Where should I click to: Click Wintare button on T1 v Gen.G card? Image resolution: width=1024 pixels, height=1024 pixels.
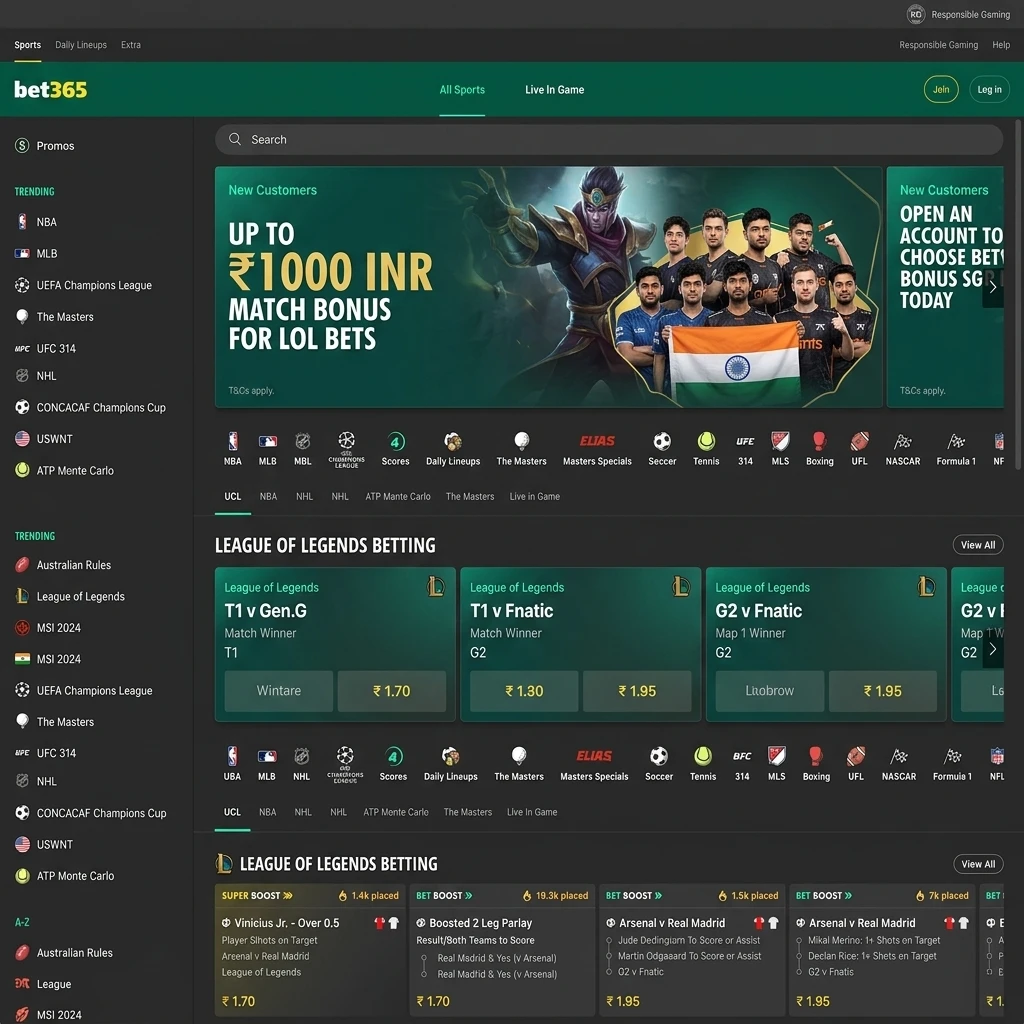point(279,691)
